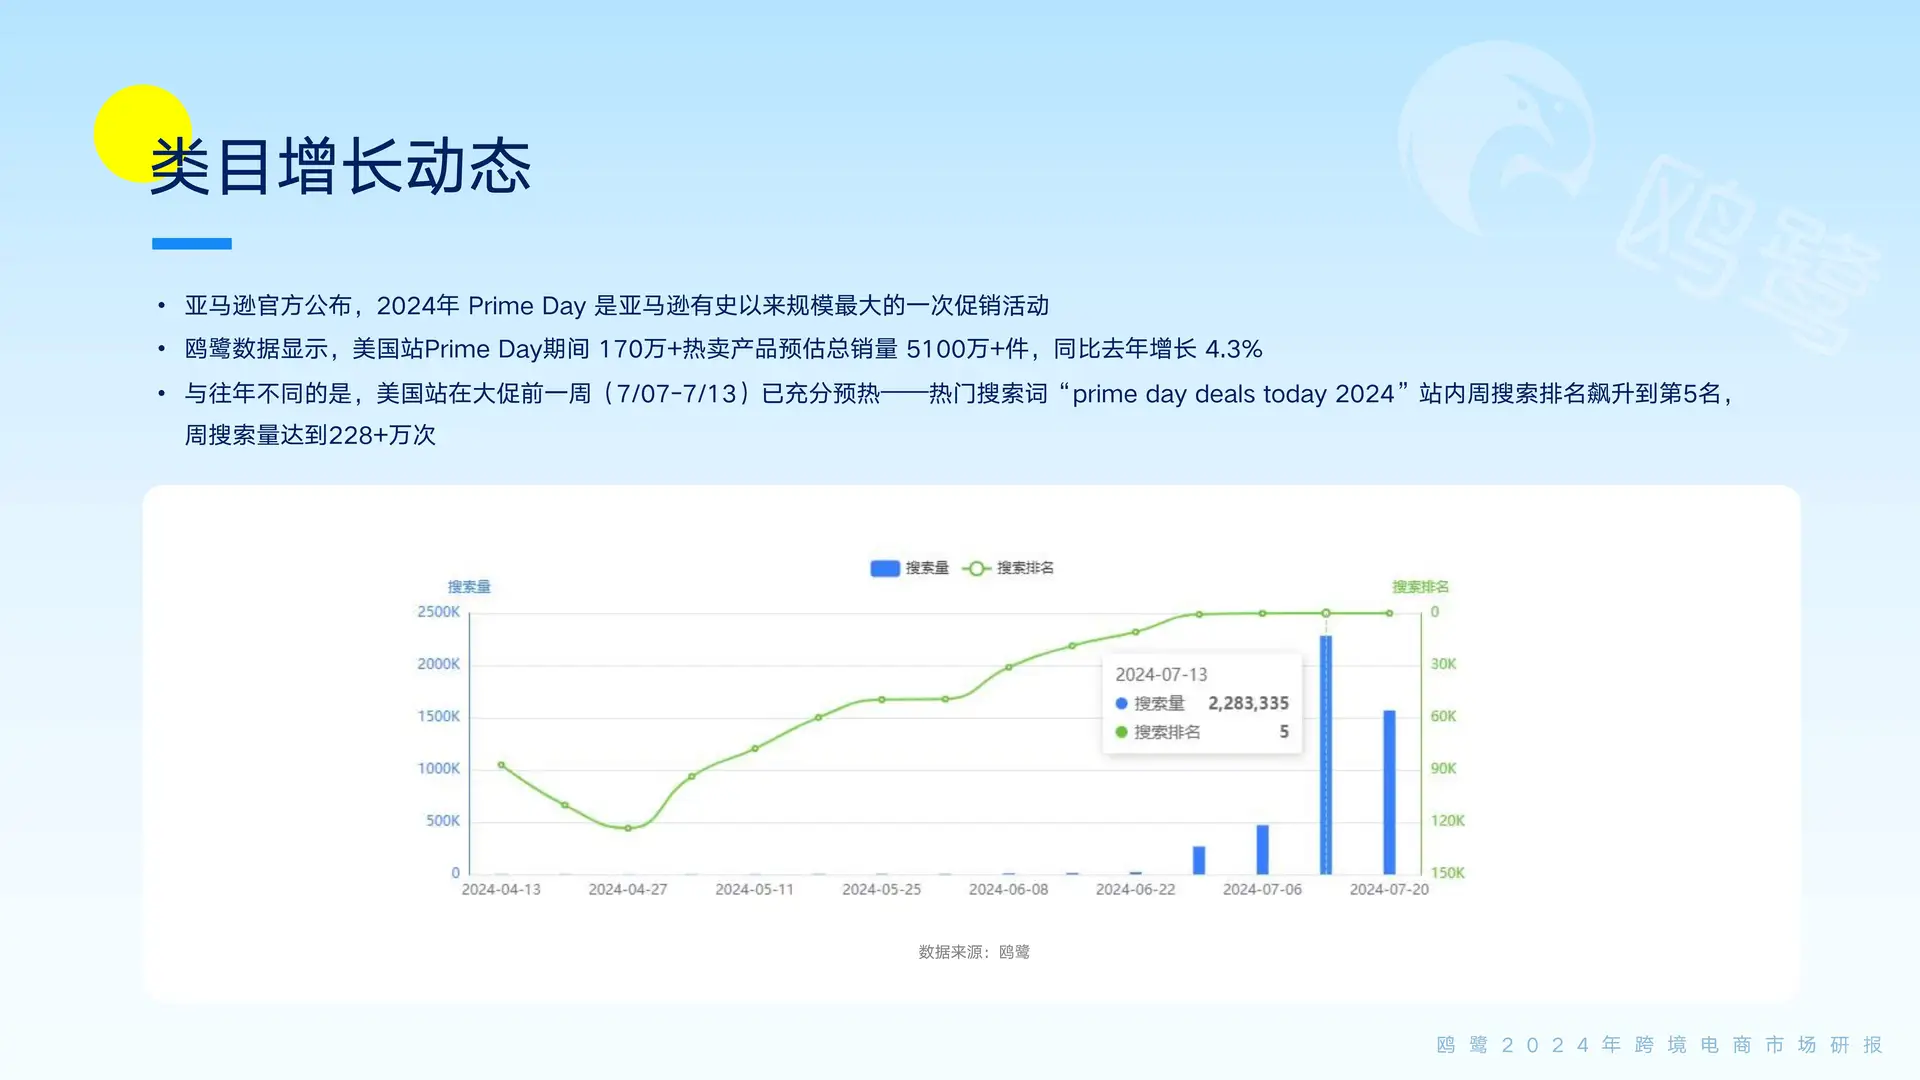Toggle the 搜索排名 legend line marker
Image resolution: width=1920 pixels, height=1080 pixels.
click(x=976, y=568)
